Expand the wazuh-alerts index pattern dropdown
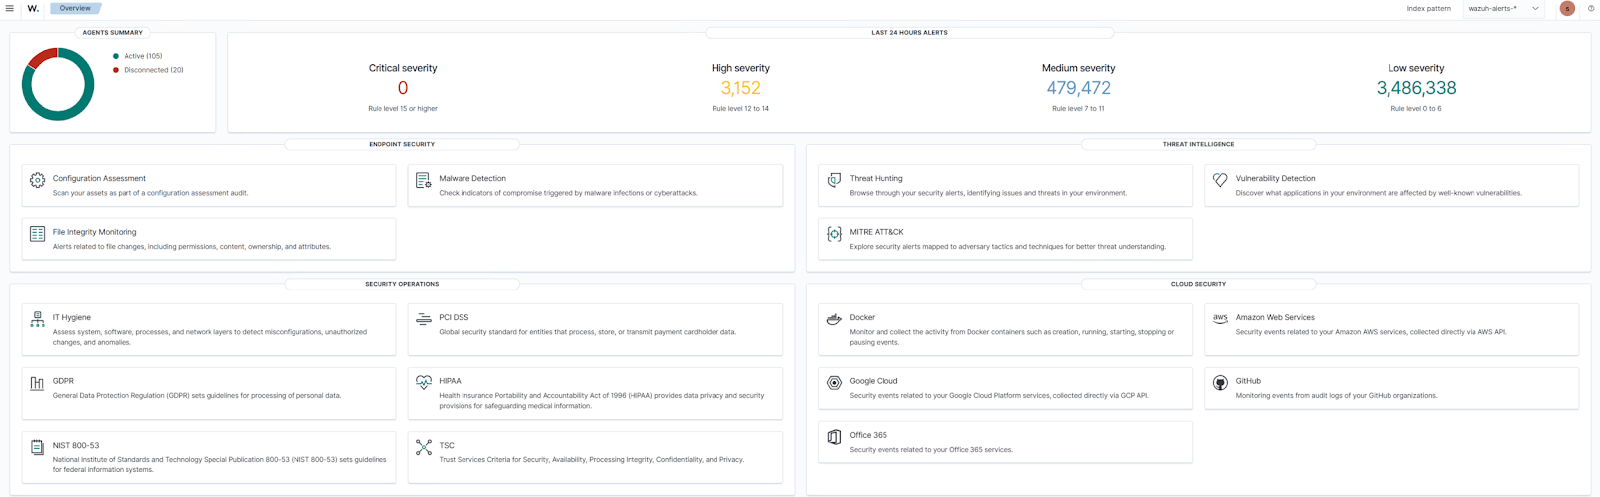The image size is (1600, 497). point(1504,8)
